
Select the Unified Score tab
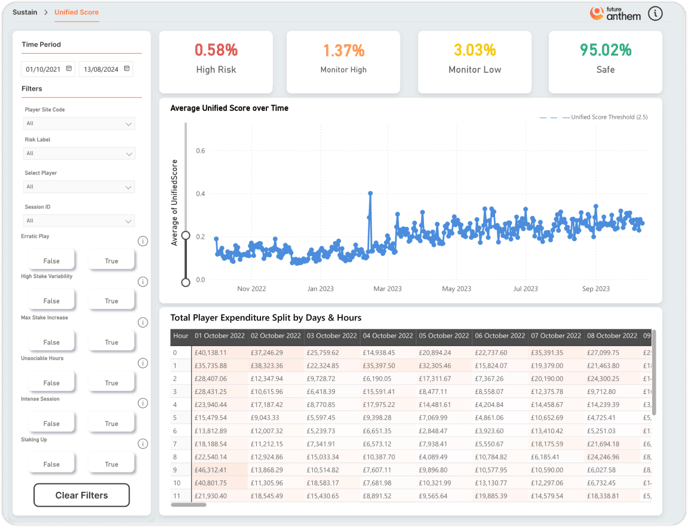[77, 12]
